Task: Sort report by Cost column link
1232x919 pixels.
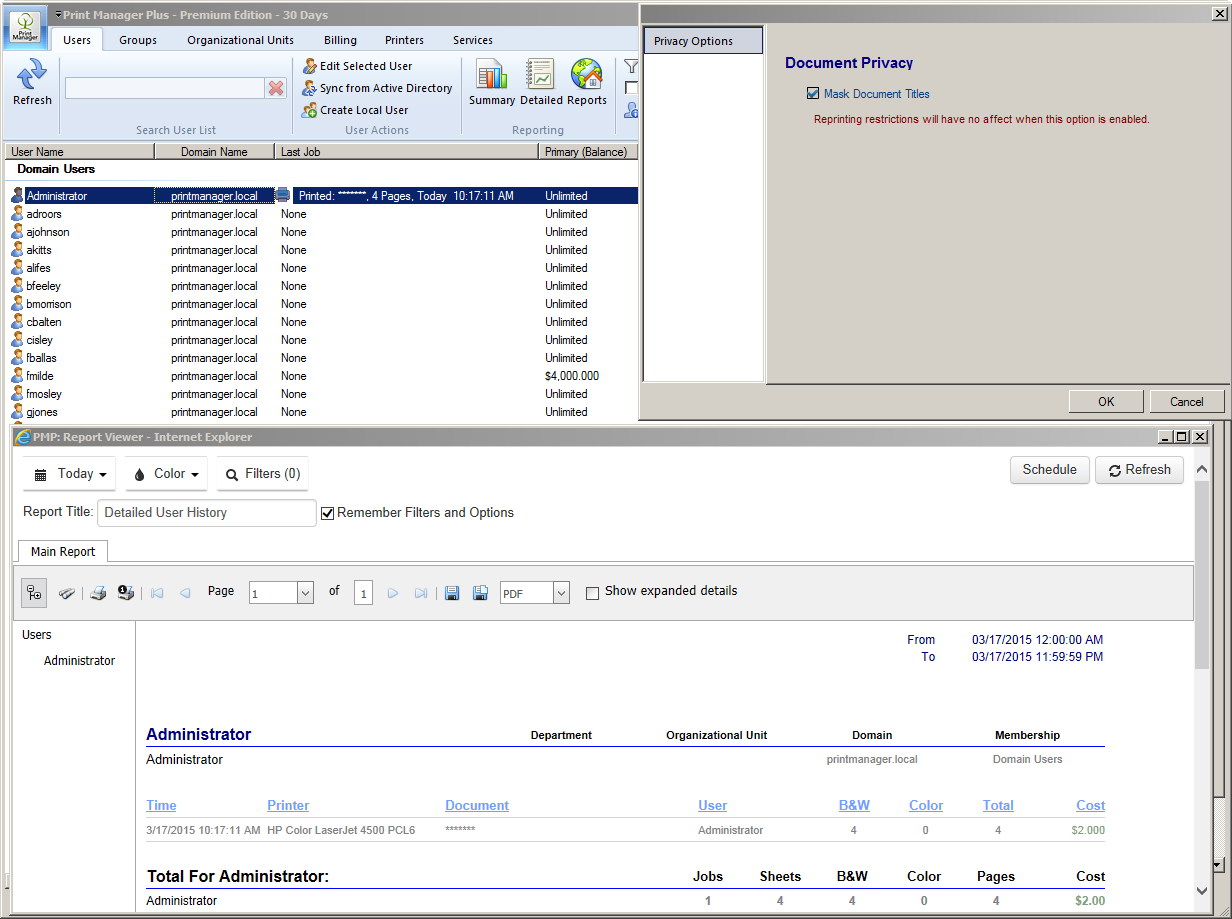Action: pyautogui.click(x=1091, y=805)
